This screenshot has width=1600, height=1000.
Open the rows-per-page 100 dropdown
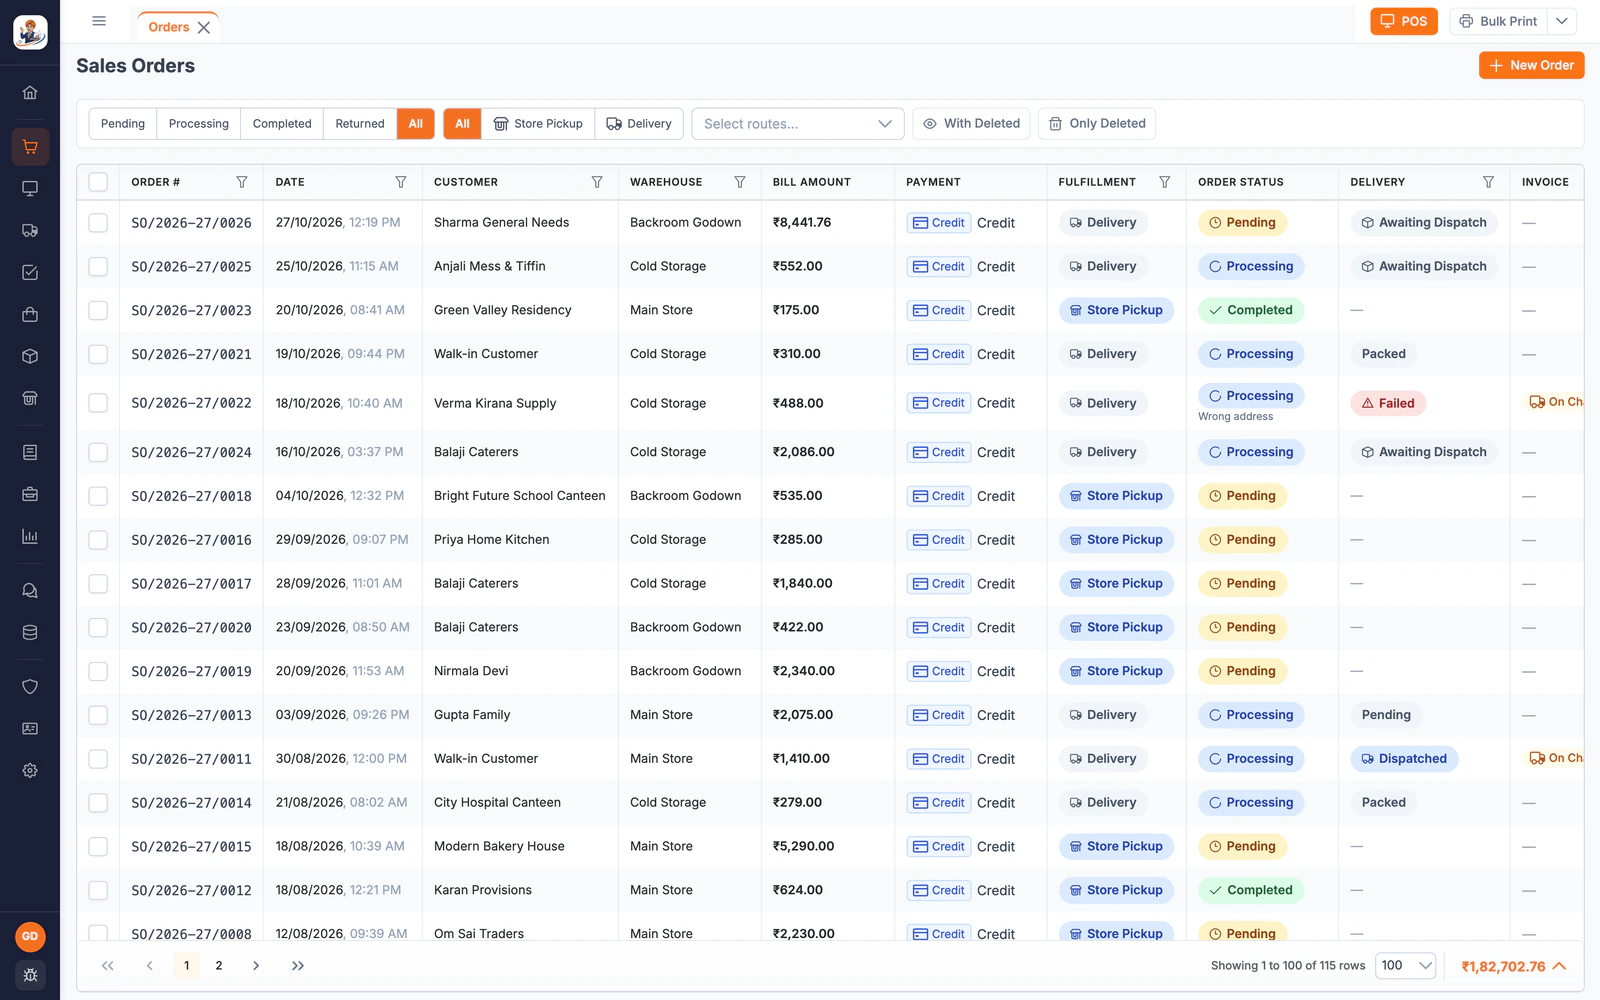click(x=1406, y=966)
